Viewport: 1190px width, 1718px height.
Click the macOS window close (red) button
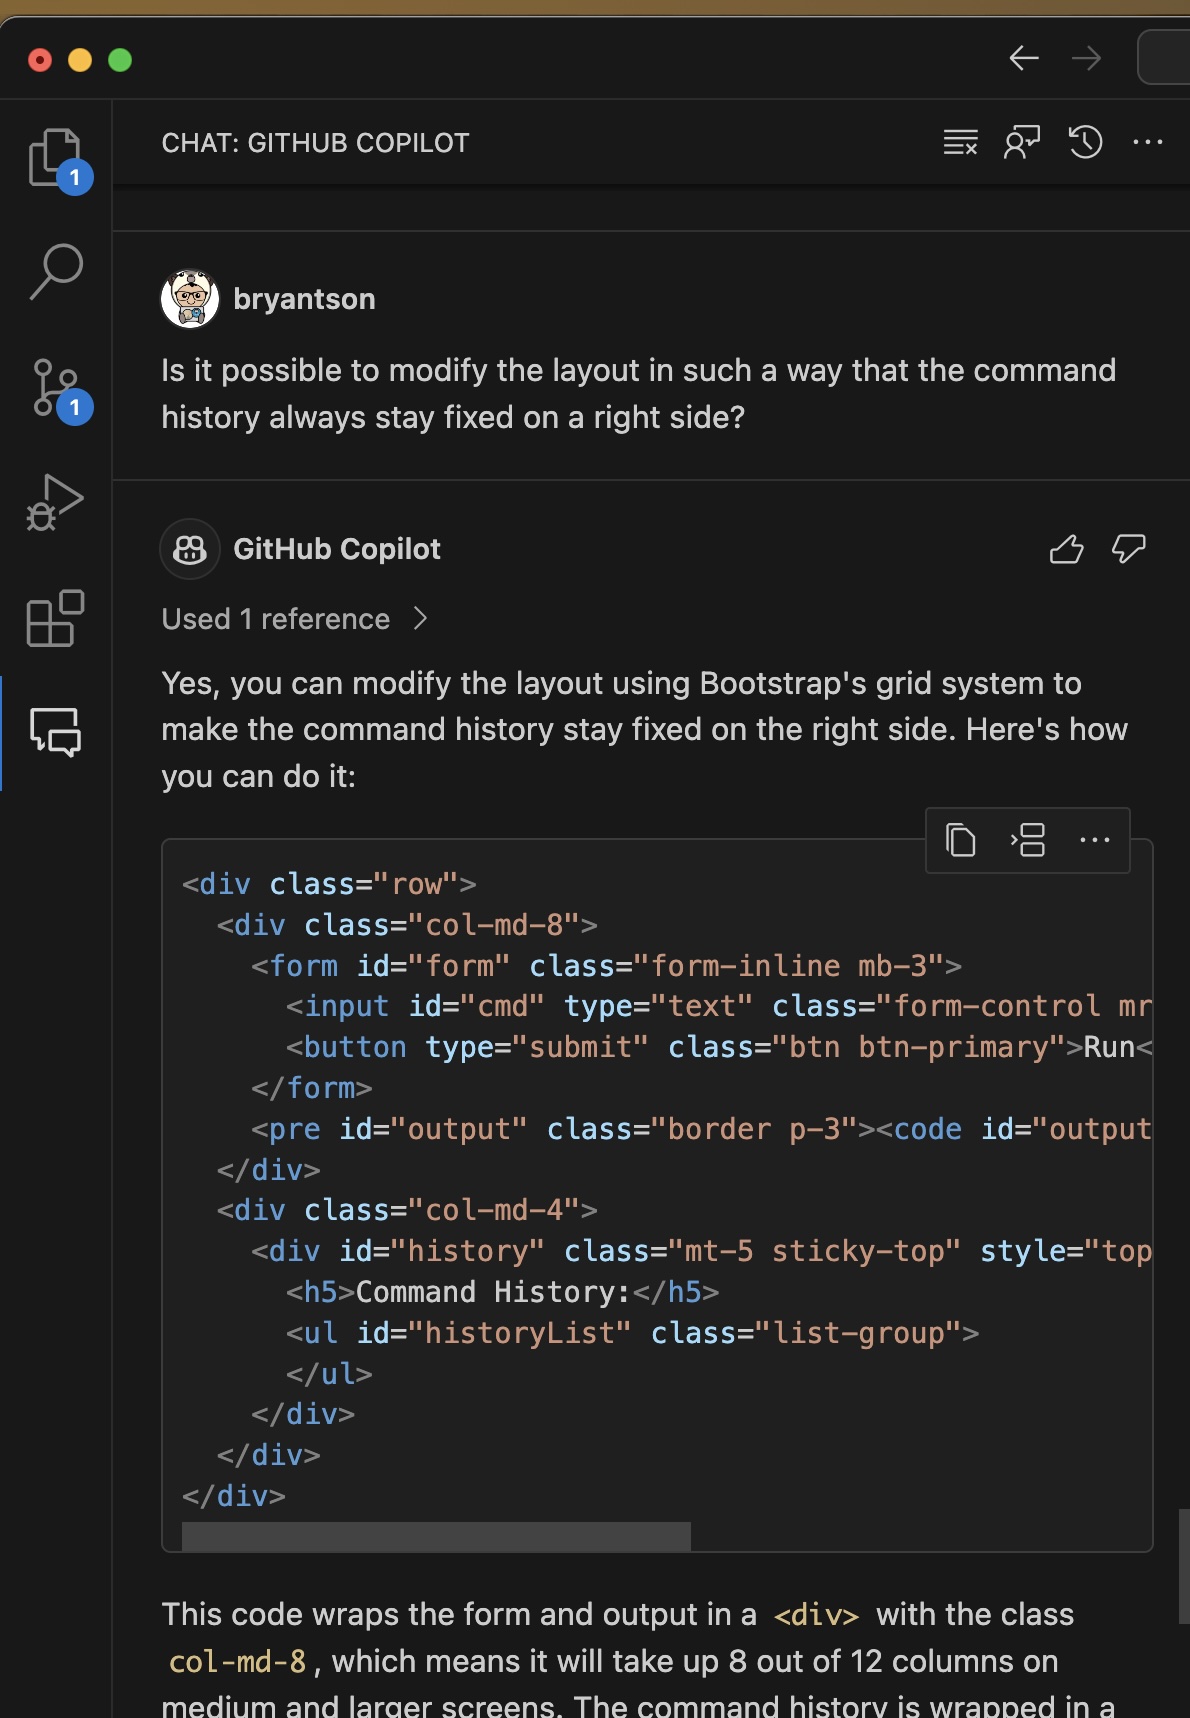(40, 60)
